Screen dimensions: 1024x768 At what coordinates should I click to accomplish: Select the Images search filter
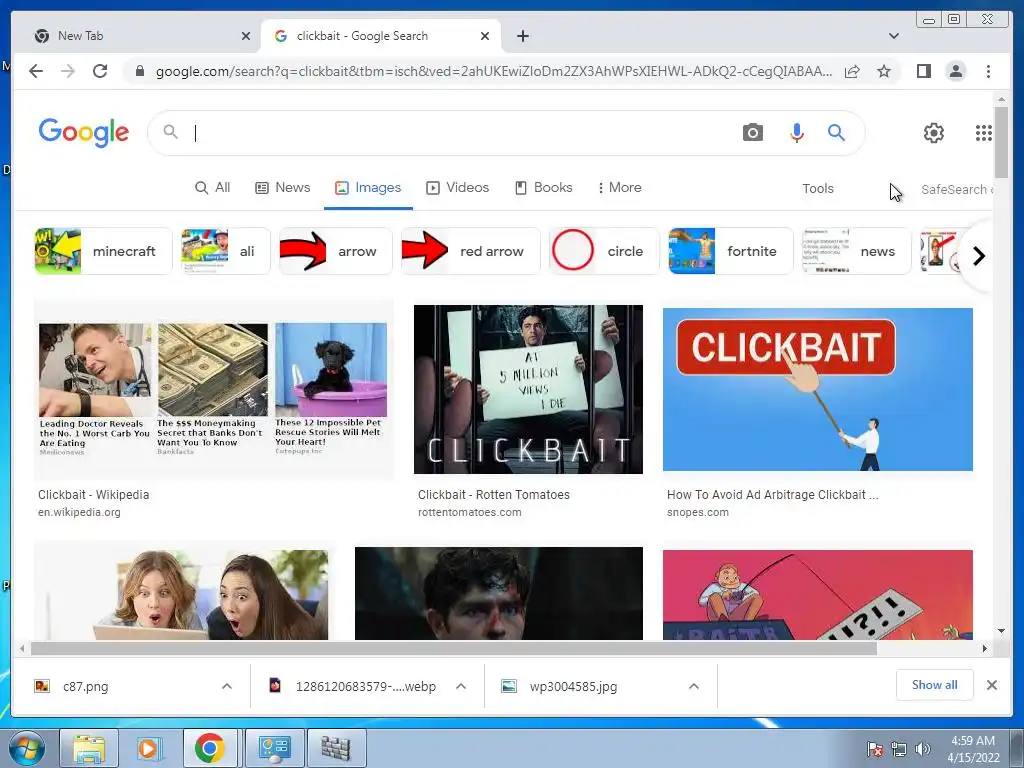(x=368, y=188)
